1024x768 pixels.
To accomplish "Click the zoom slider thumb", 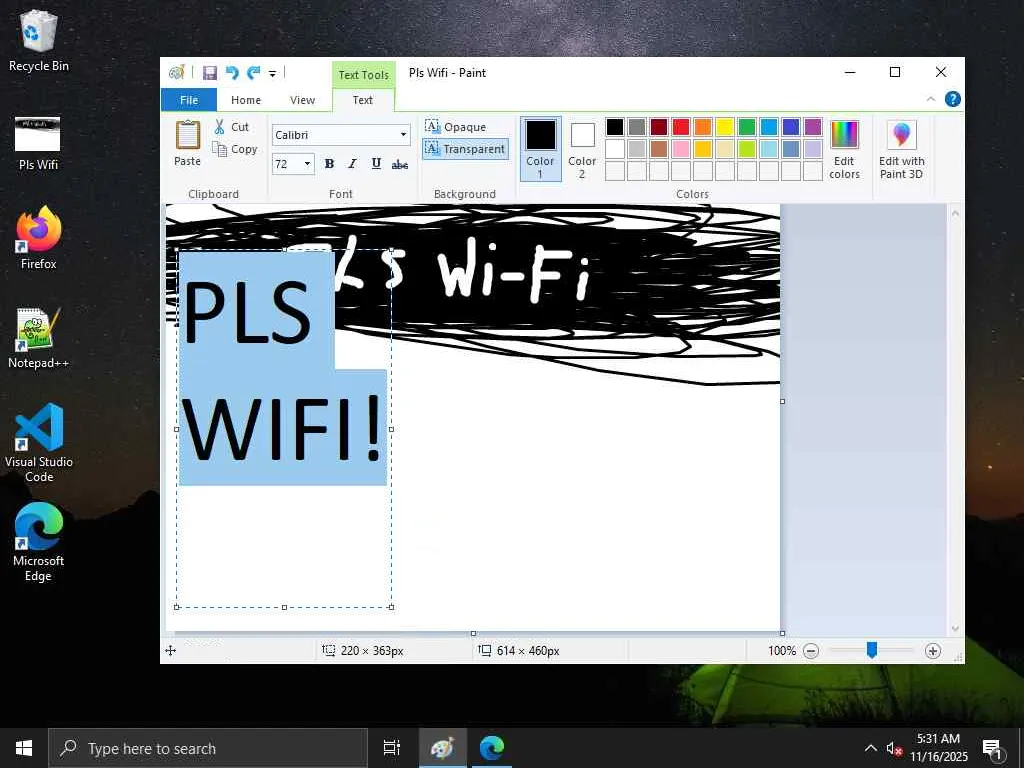I will pos(872,650).
